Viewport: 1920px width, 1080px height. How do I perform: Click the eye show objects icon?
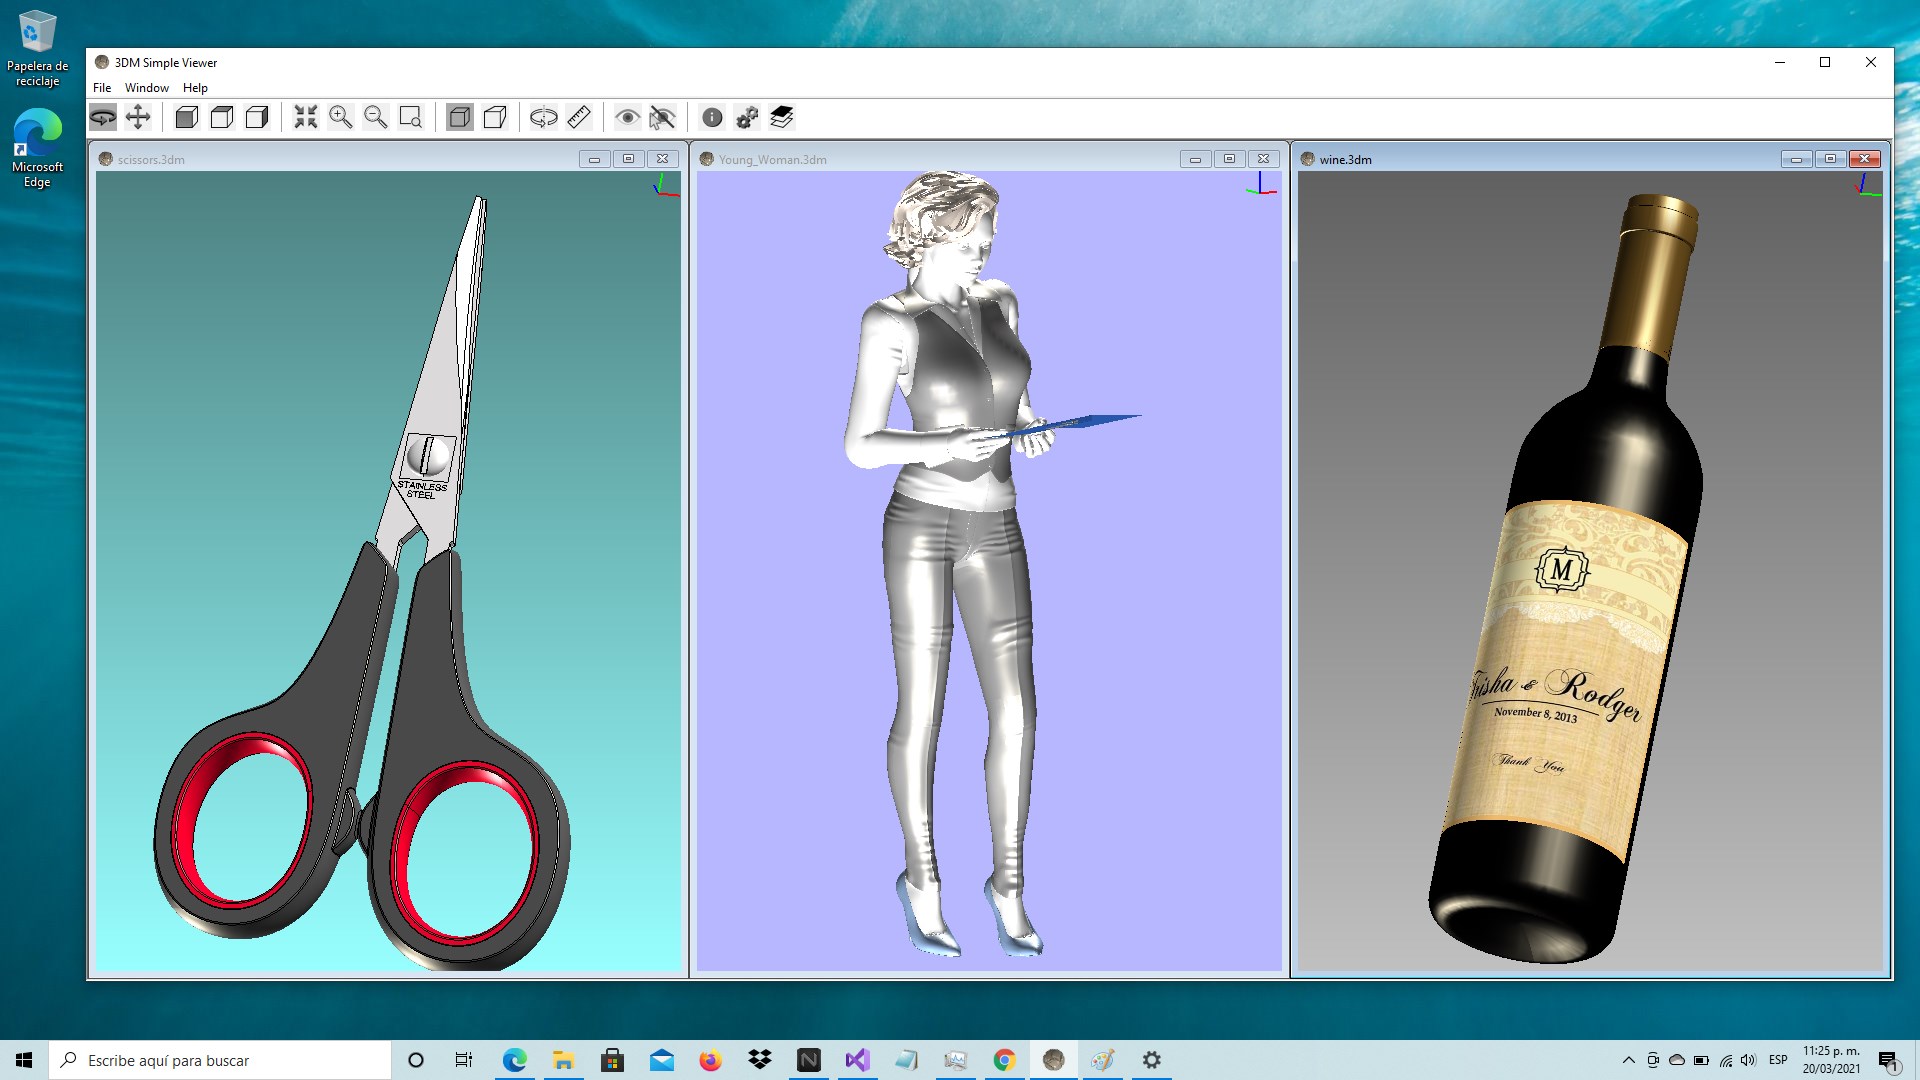click(627, 118)
